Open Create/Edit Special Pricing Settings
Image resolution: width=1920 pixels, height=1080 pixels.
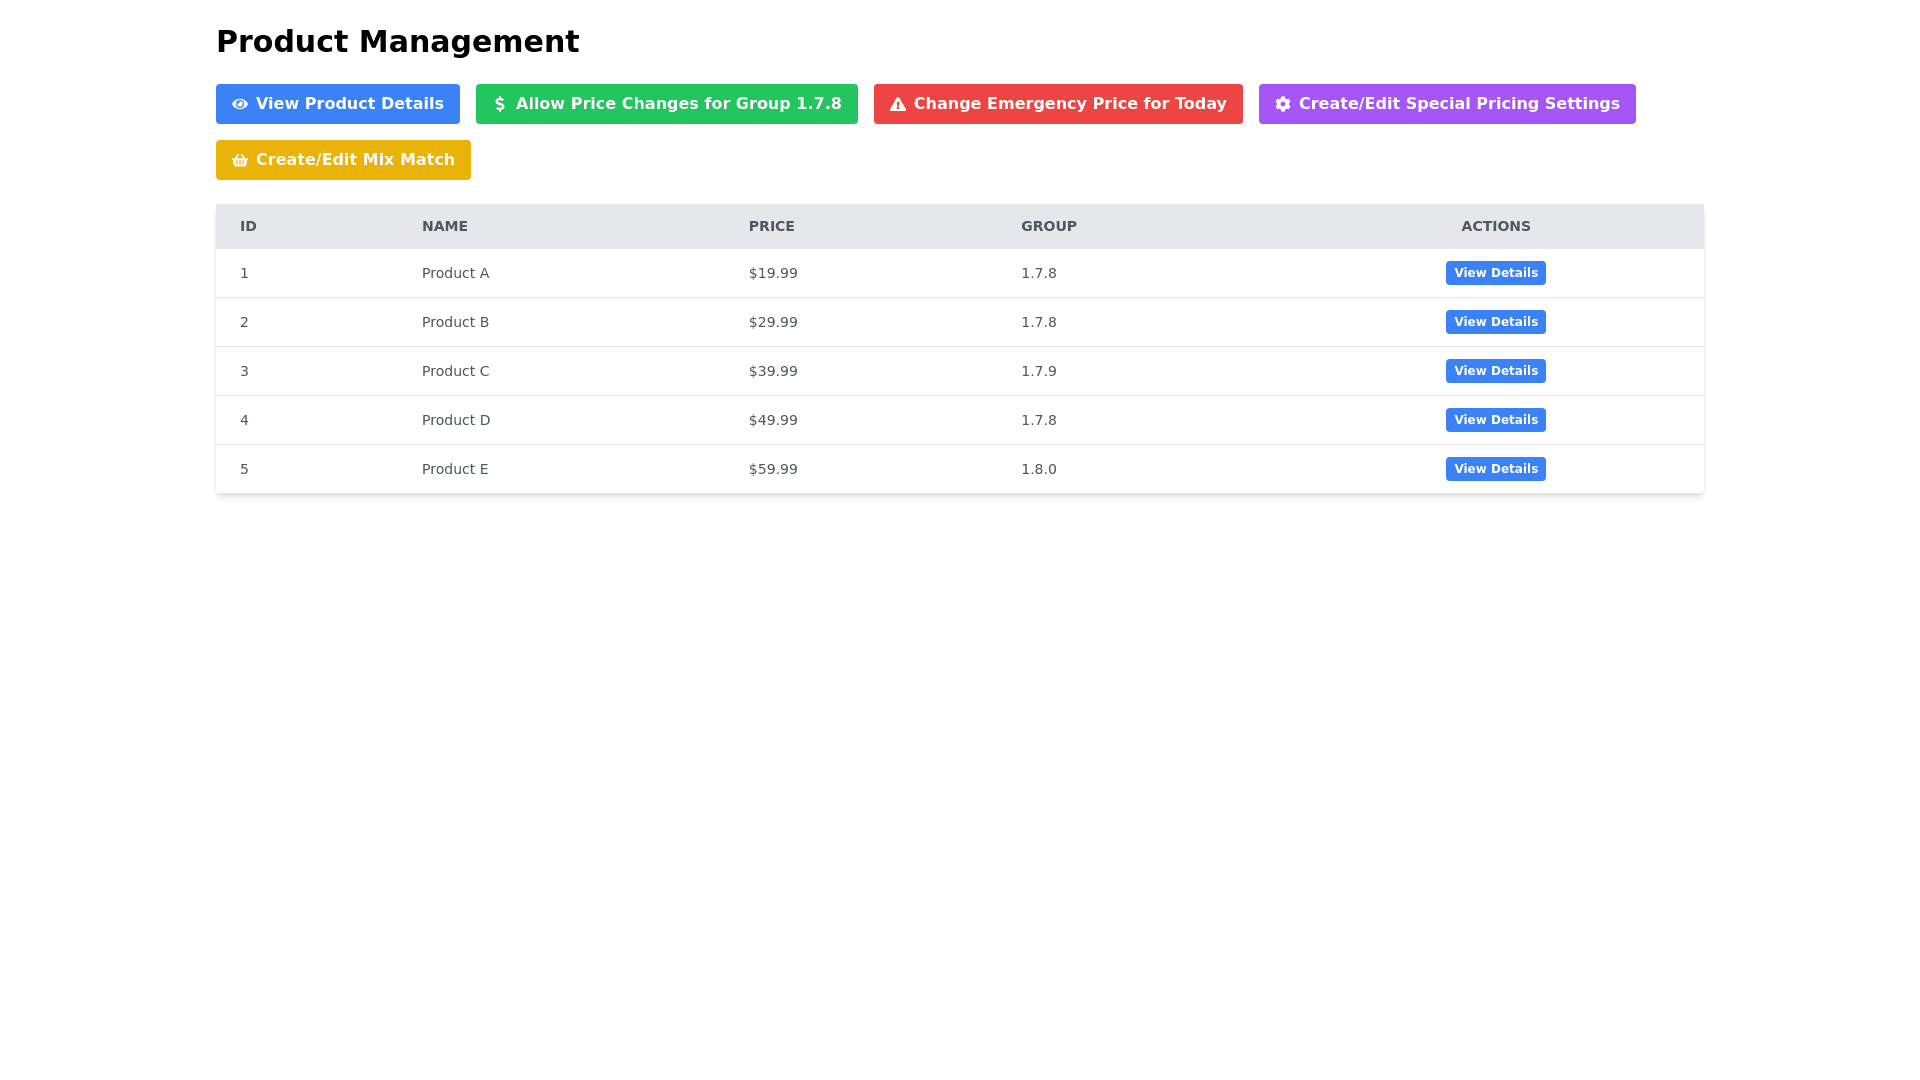[1447, 104]
